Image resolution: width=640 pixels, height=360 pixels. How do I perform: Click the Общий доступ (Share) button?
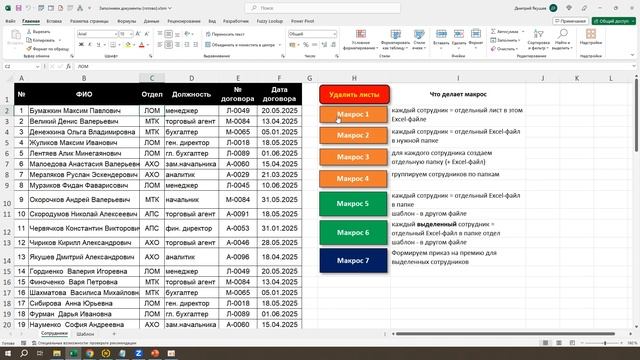click(x=614, y=21)
